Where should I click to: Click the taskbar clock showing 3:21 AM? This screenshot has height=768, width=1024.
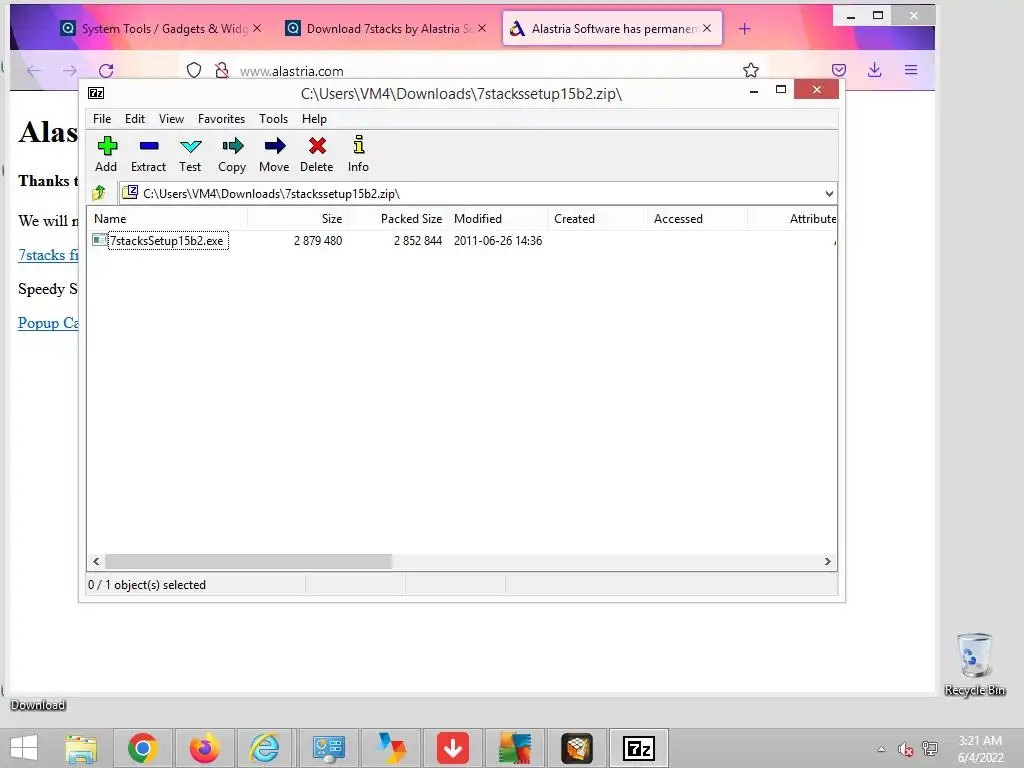pyautogui.click(x=980, y=749)
